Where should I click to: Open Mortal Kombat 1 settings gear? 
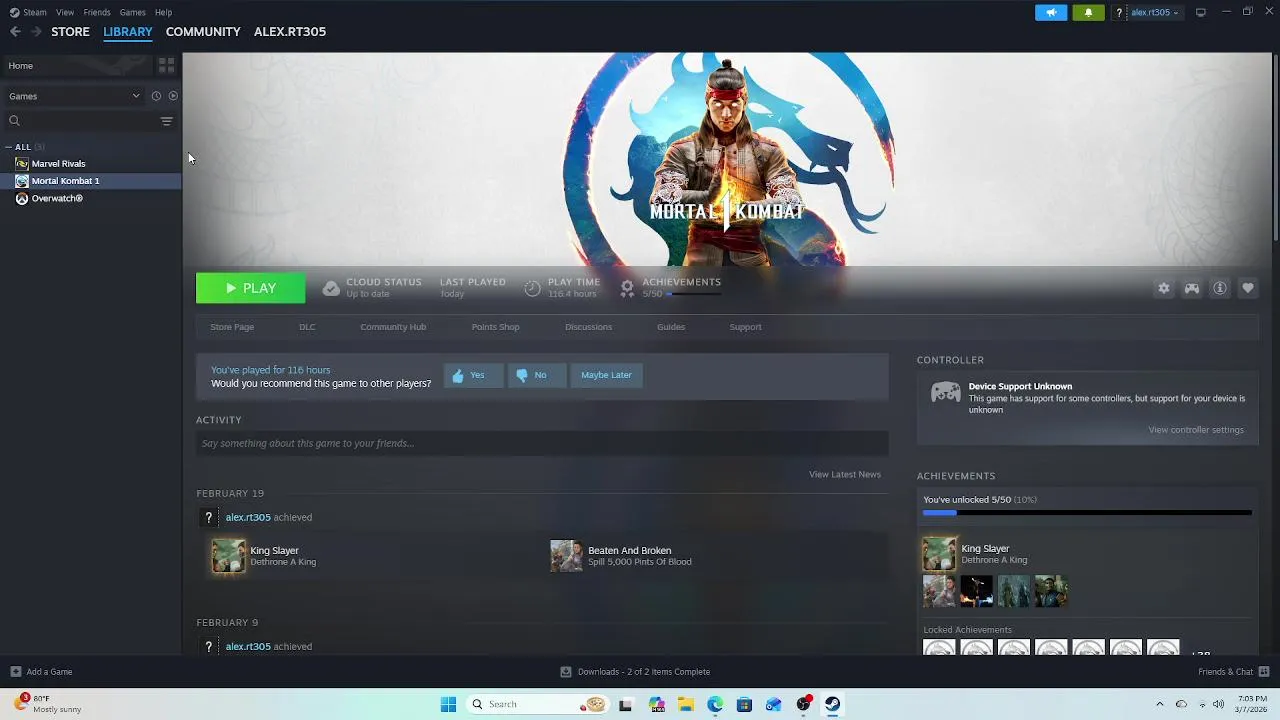[1164, 288]
